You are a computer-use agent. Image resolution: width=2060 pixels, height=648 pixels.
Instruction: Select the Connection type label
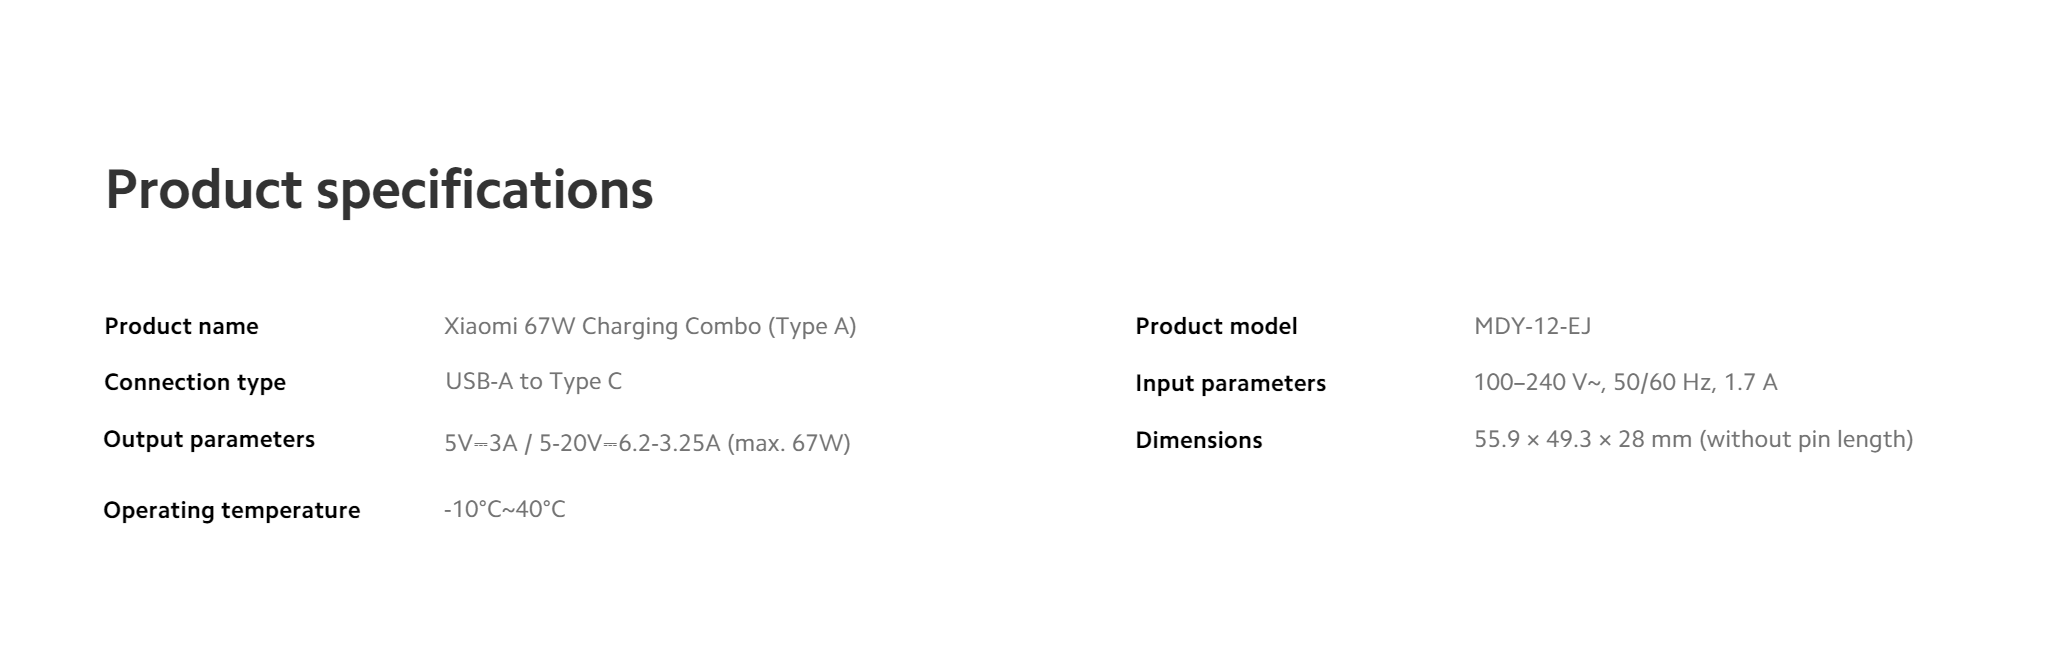pos(195,383)
